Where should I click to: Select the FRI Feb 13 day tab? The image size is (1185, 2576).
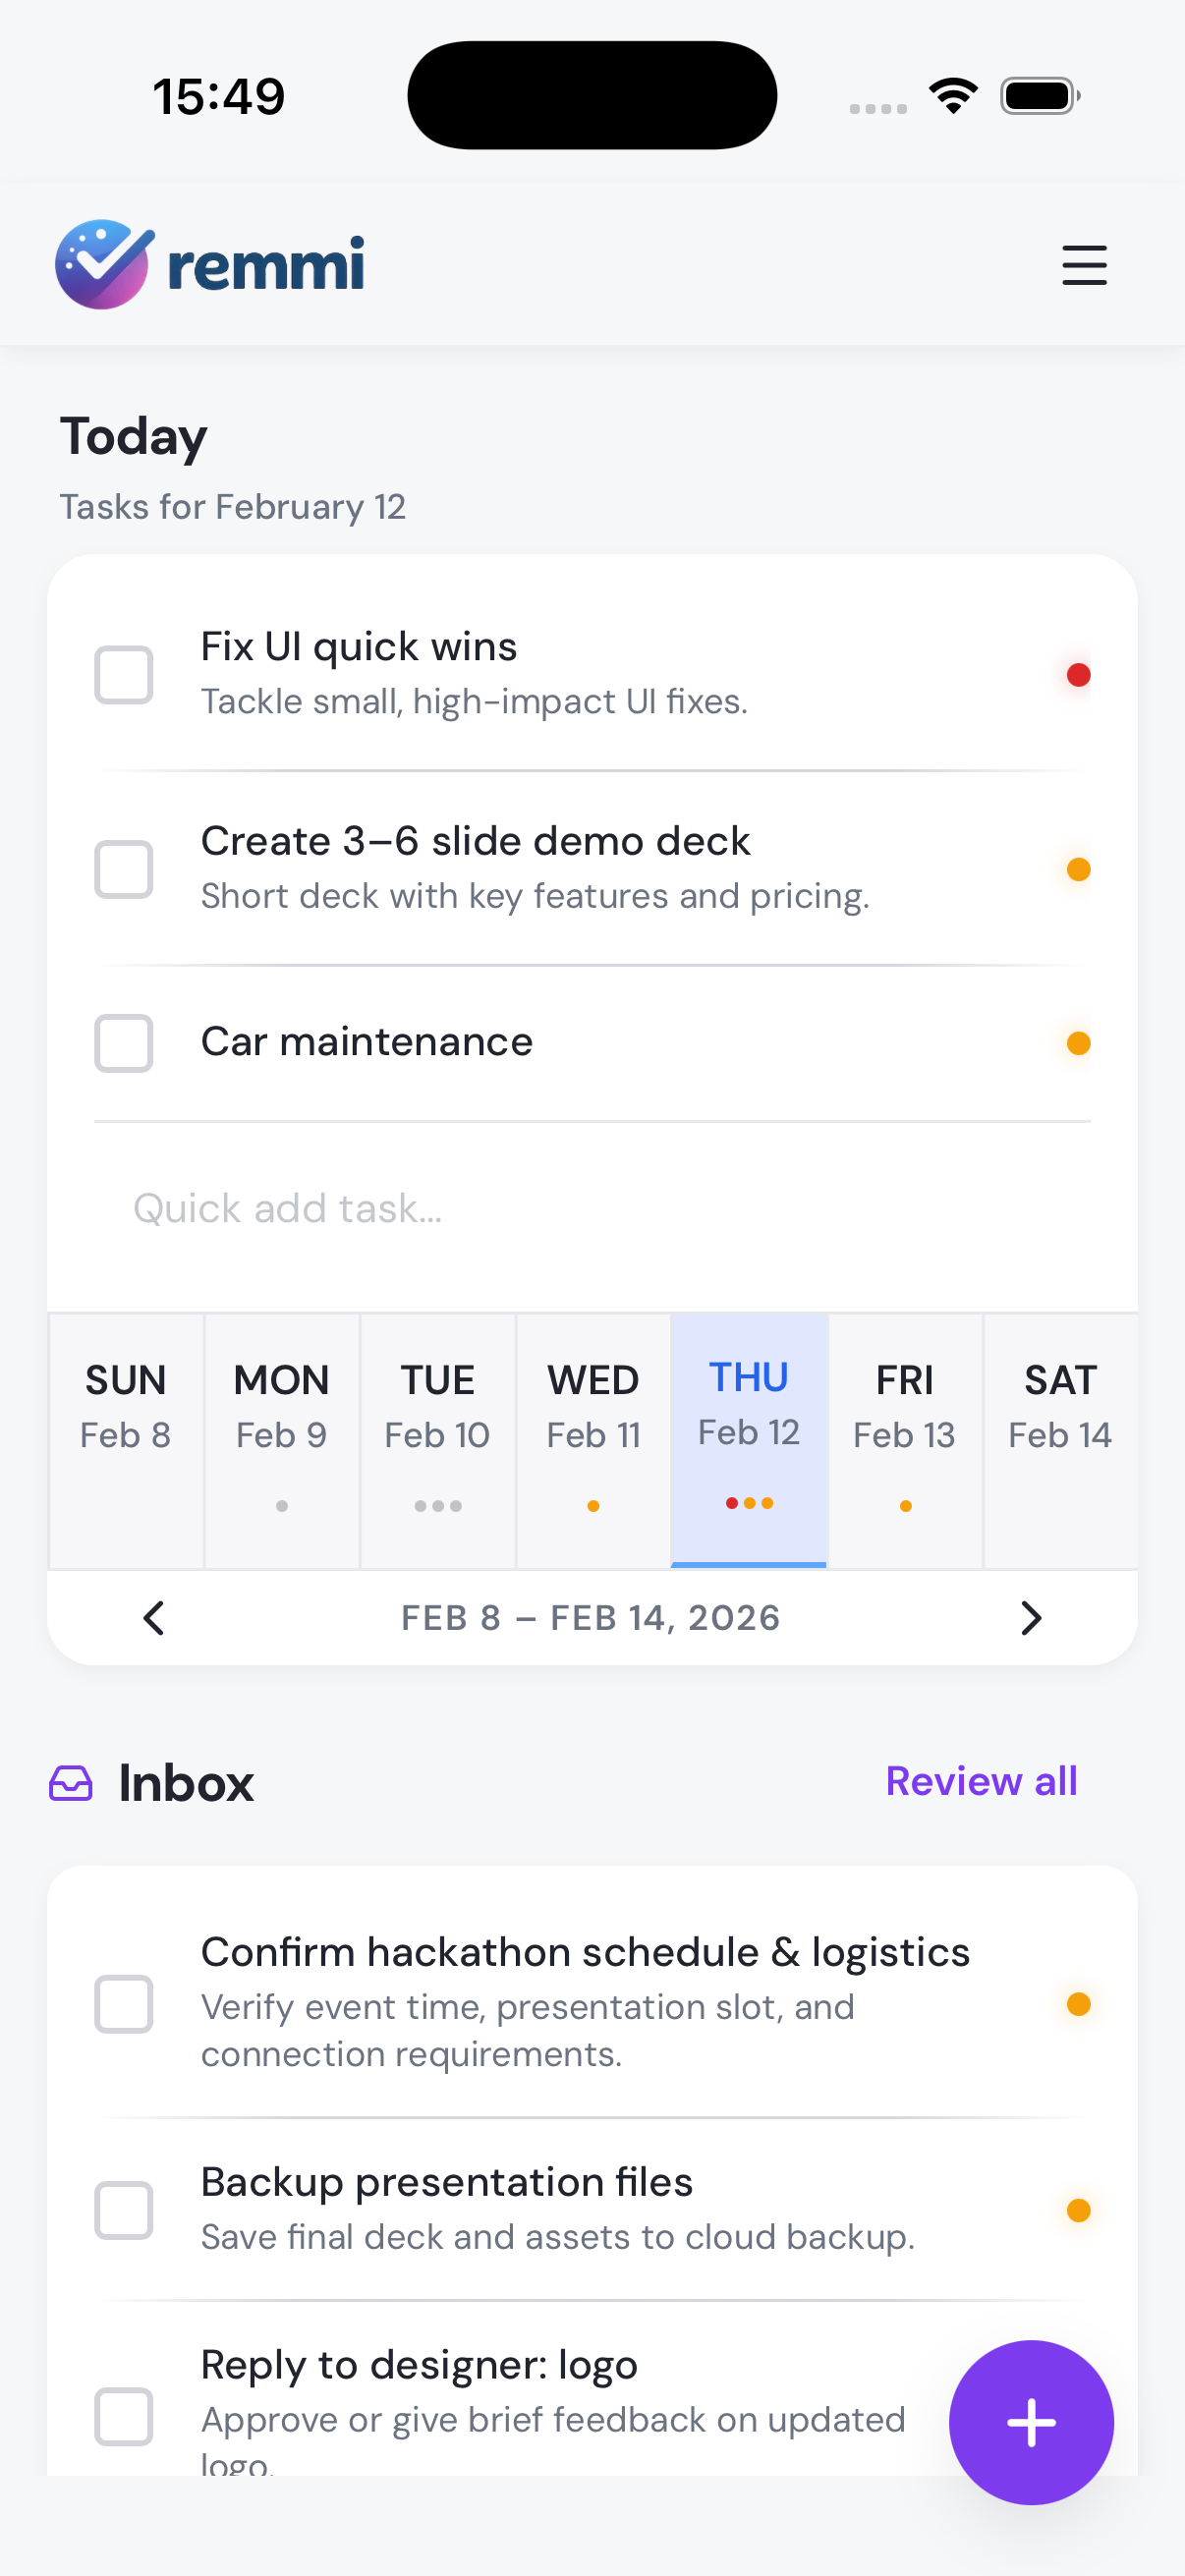(904, 1438)
